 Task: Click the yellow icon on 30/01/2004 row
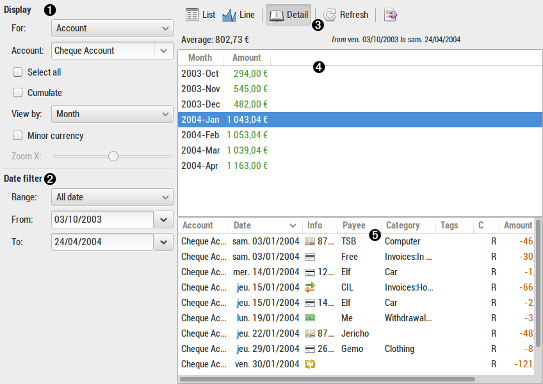310,364
